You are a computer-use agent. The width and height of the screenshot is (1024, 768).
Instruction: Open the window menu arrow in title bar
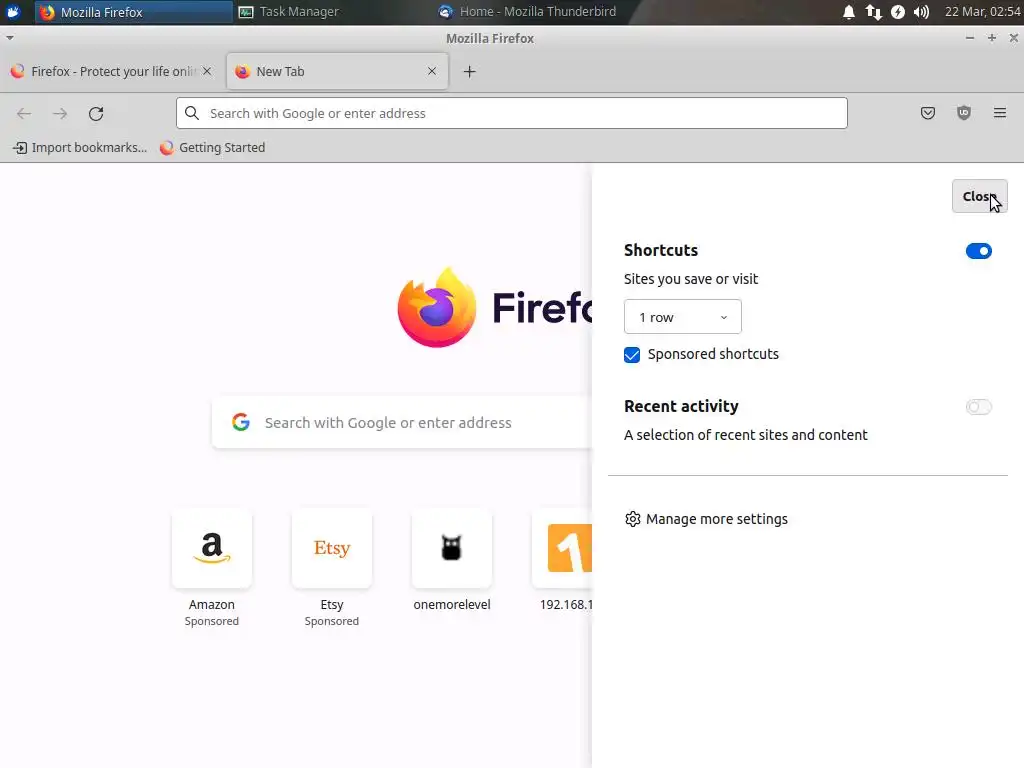9,38
